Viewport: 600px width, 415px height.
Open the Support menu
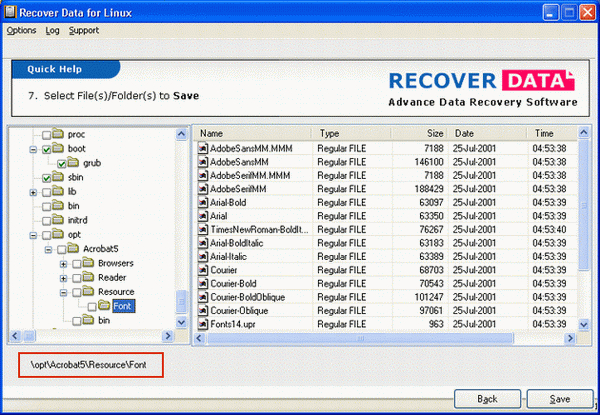click(84, 31)
